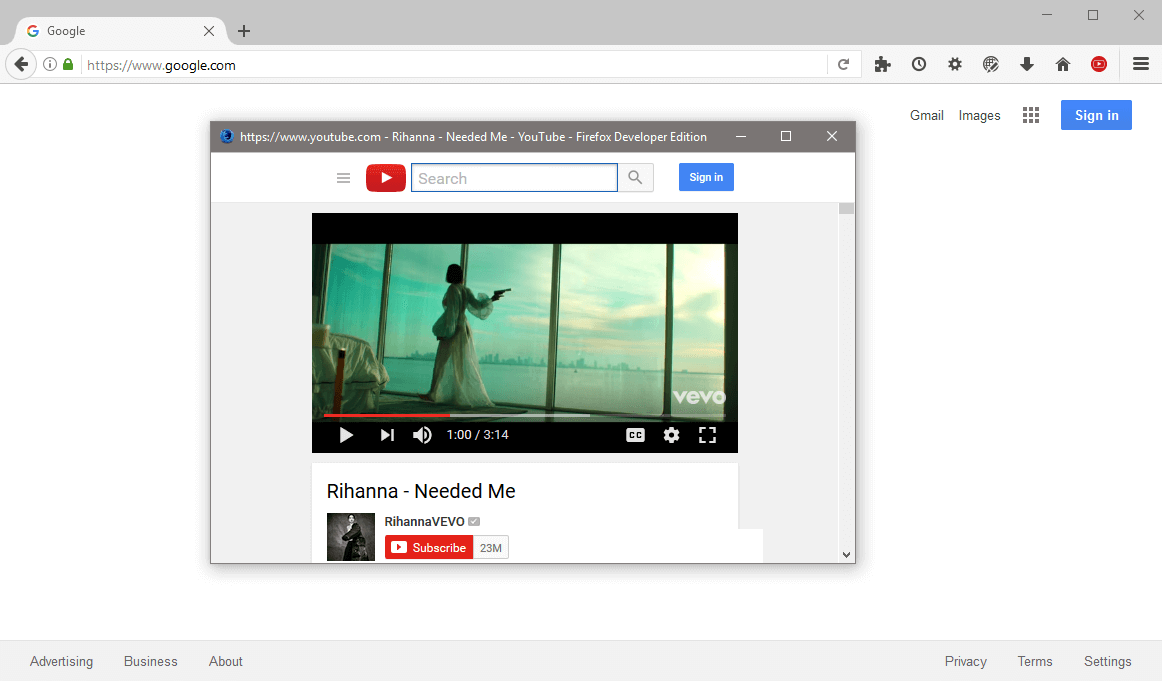Open the history clock icon
The width and height of the screenshot is (1162, 681).
pyautogui.click(x=919, y=64)
